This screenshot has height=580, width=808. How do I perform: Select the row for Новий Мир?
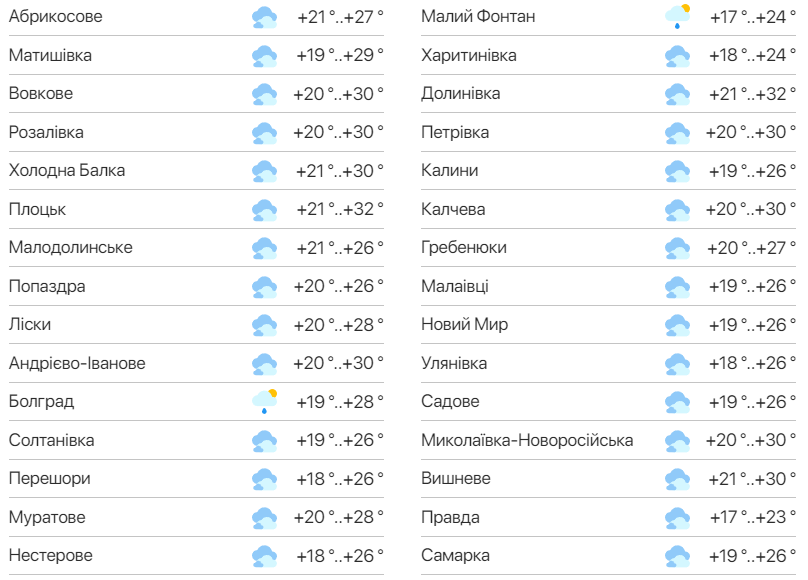pos(455,324)
